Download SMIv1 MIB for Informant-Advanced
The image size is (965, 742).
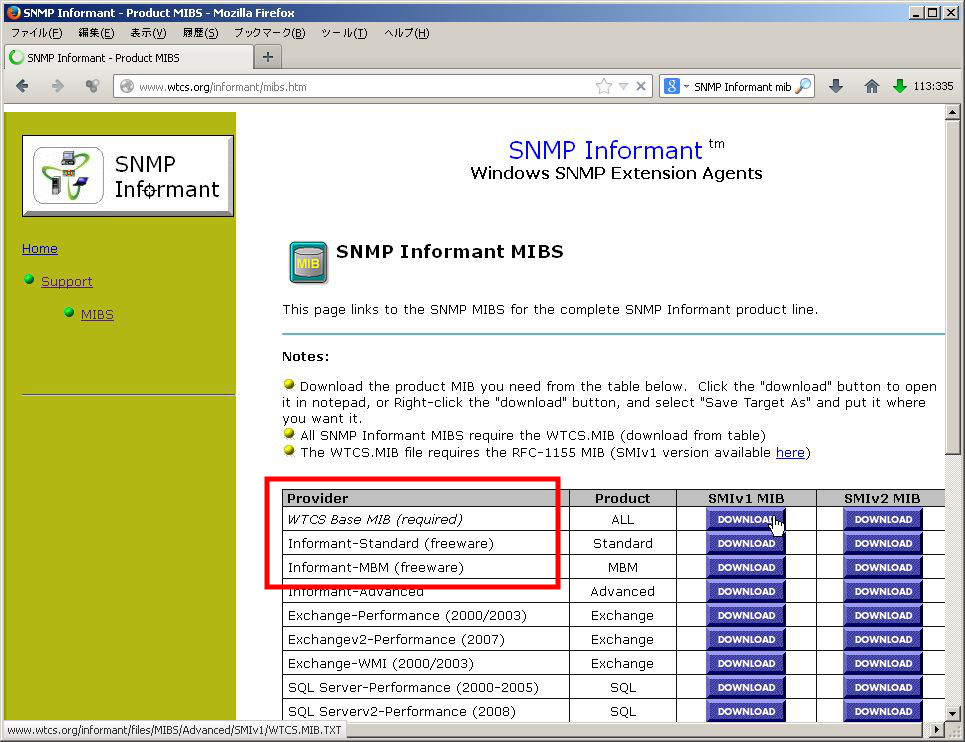click(x=746, y=591)
